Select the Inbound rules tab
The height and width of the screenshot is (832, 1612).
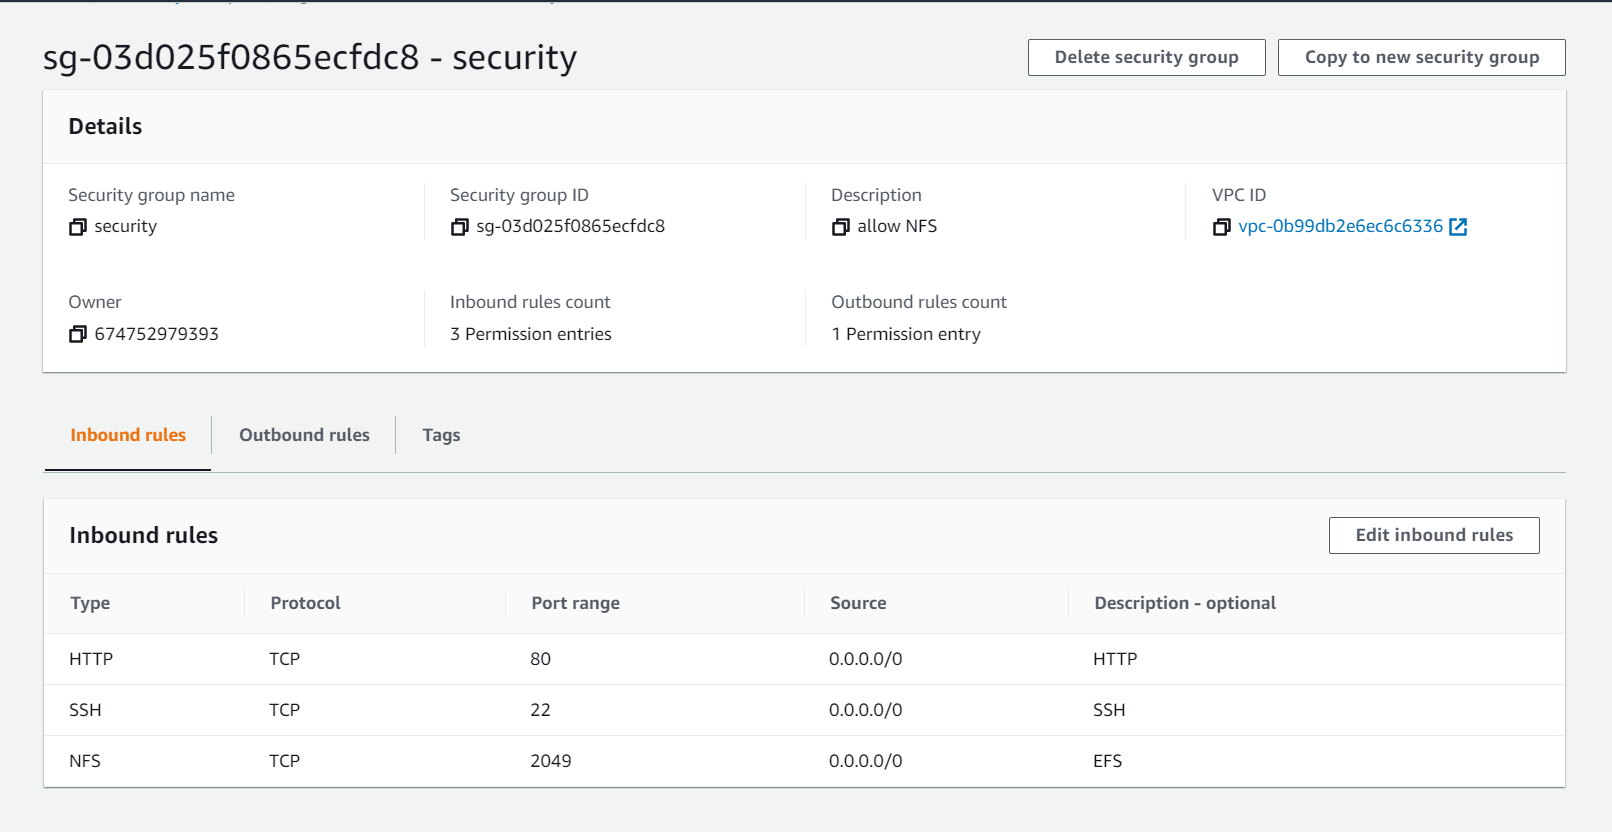128,435
